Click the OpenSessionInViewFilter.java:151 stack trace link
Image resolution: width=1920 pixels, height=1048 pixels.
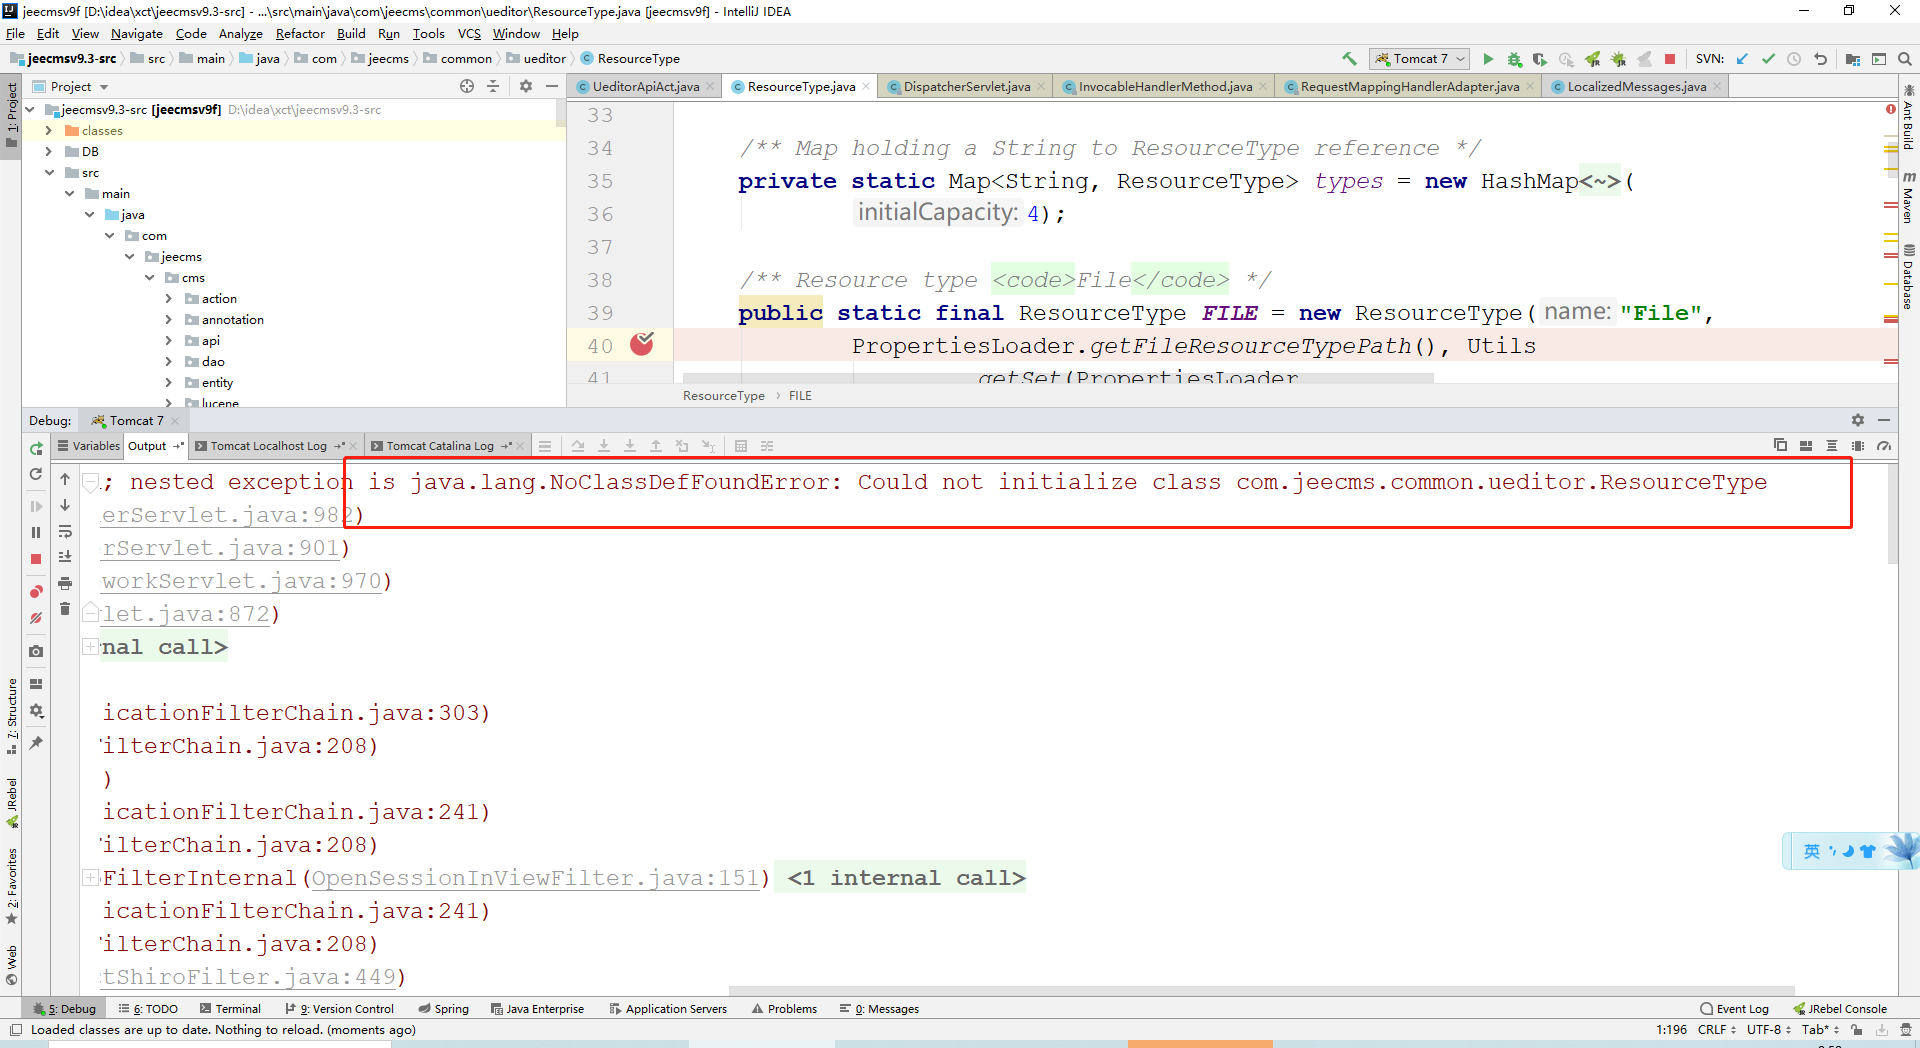[x=535, y=878]
